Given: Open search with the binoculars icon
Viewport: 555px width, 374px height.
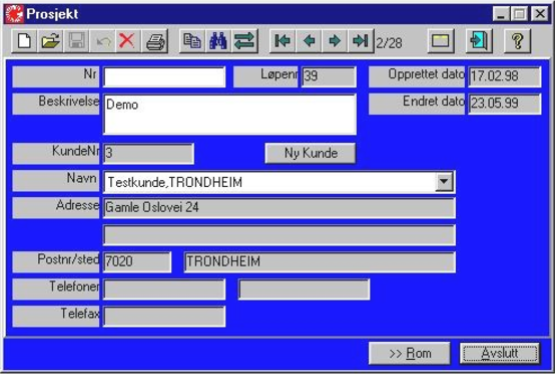Looking at the screenshot, I should 218,41.
